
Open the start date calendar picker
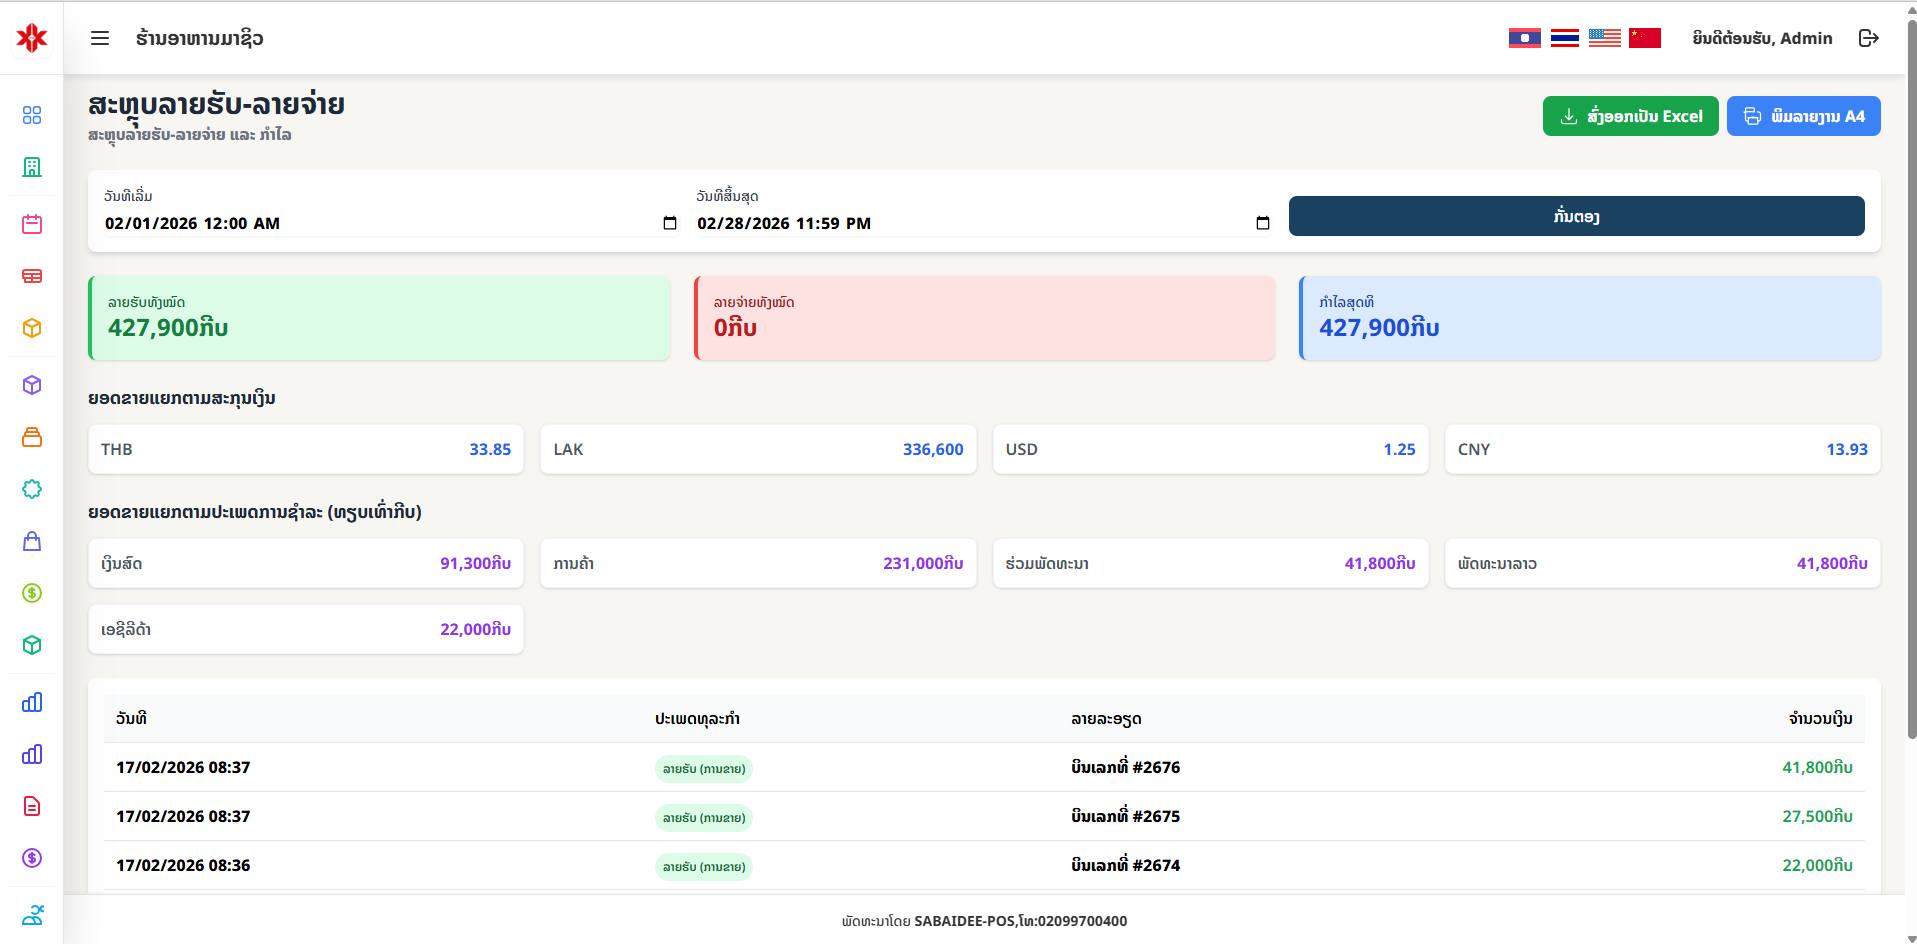670,223
